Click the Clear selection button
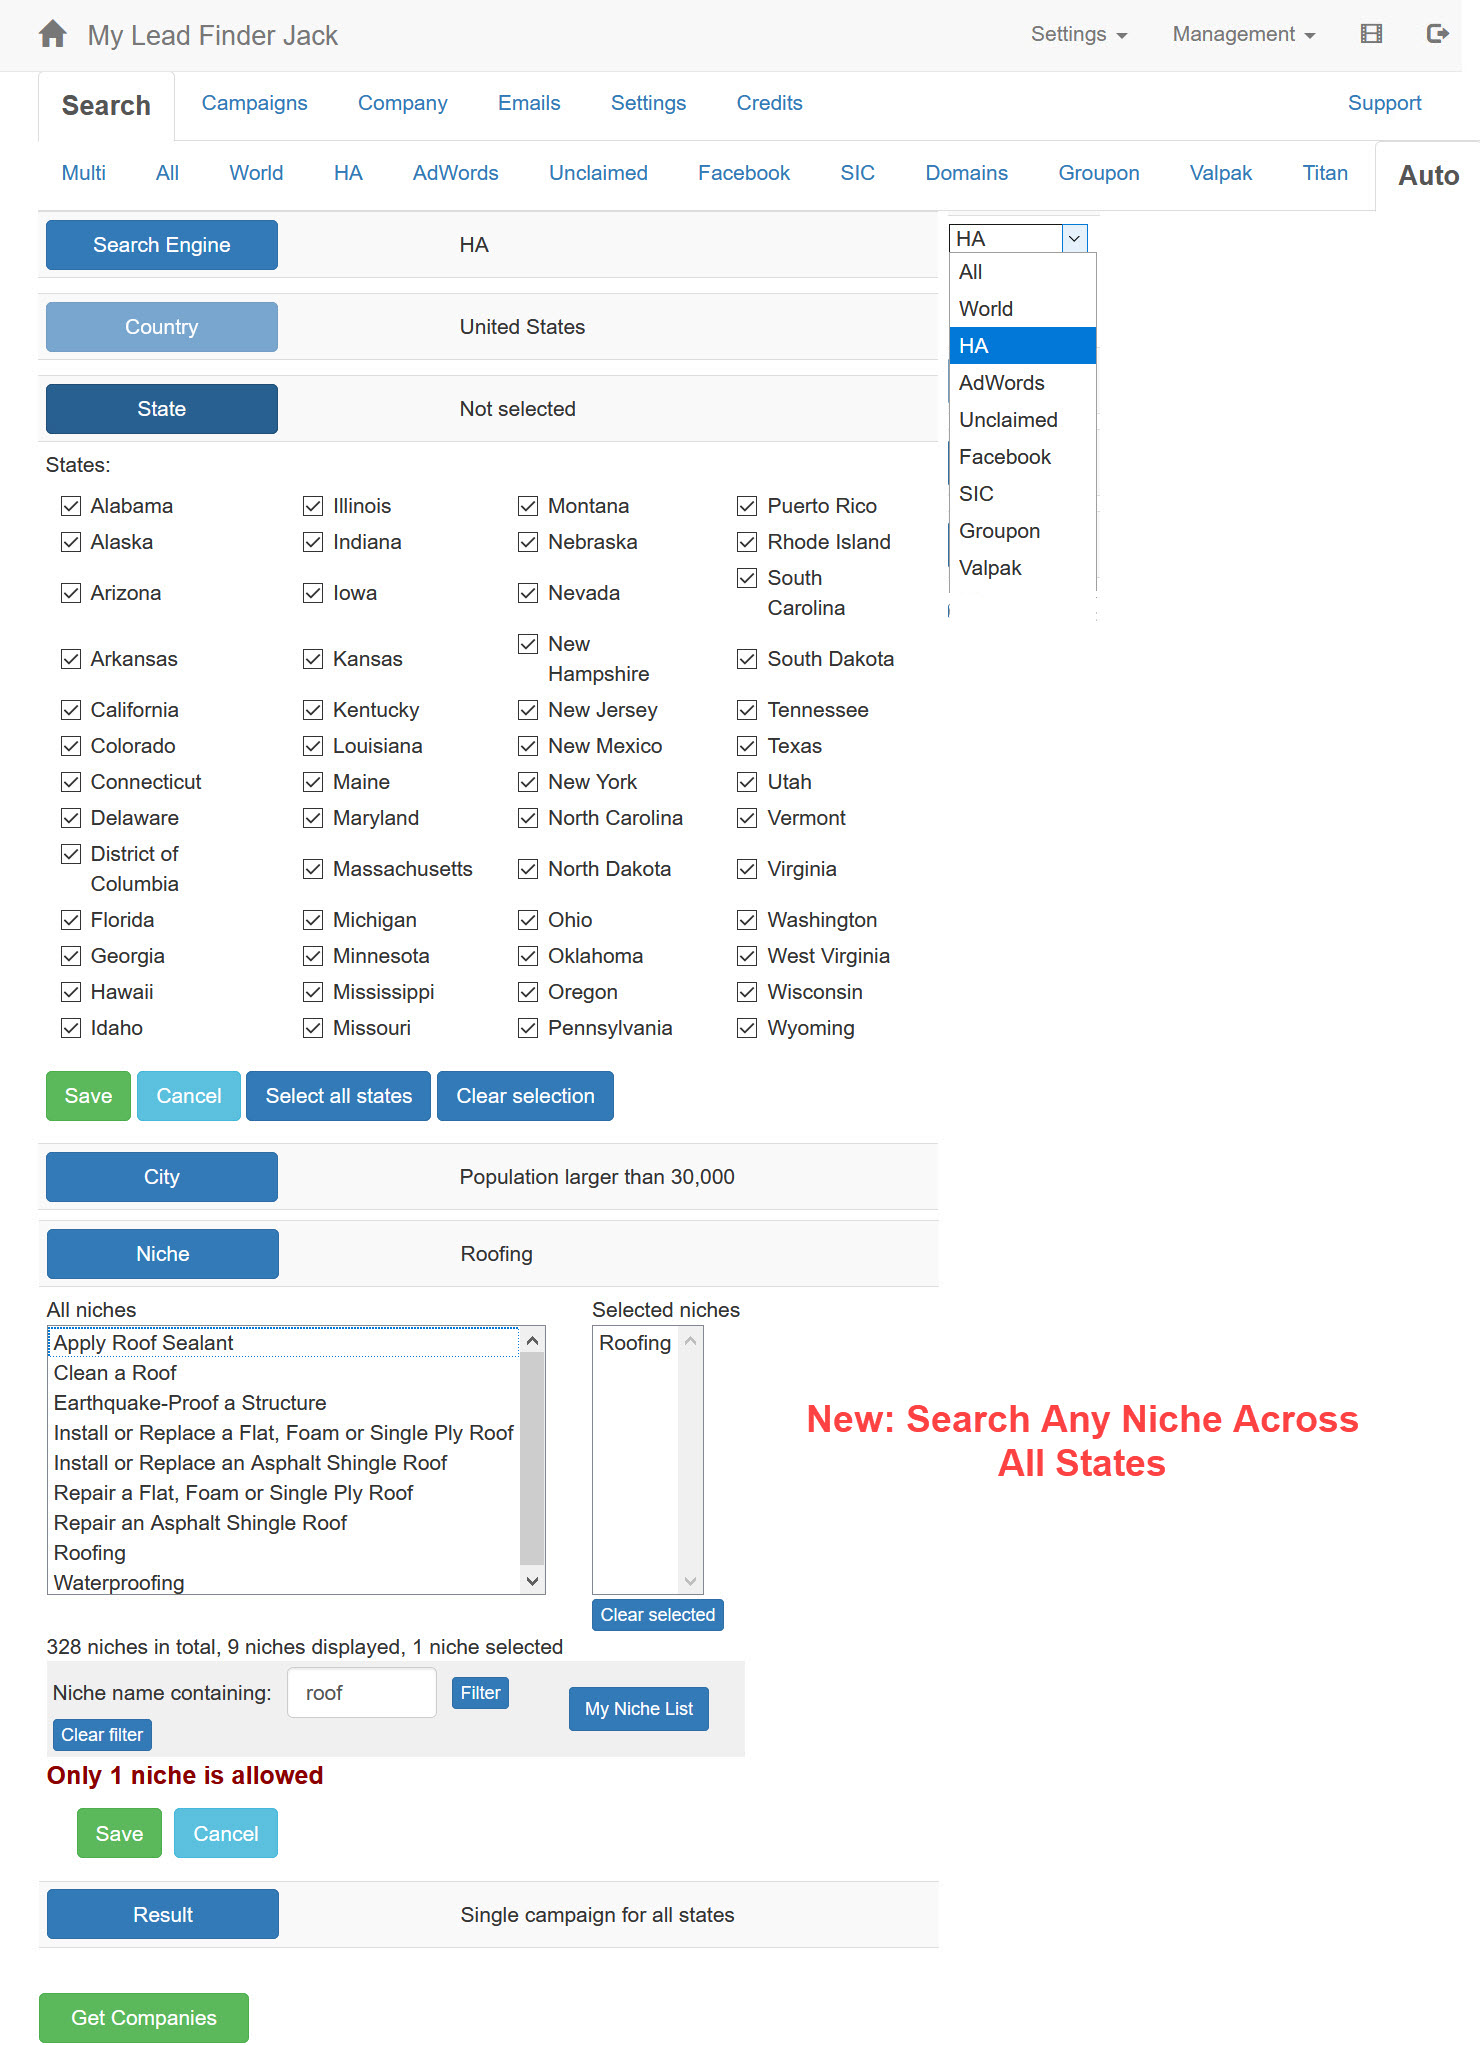1480x2045 pixels. [x=525, y=1096]
